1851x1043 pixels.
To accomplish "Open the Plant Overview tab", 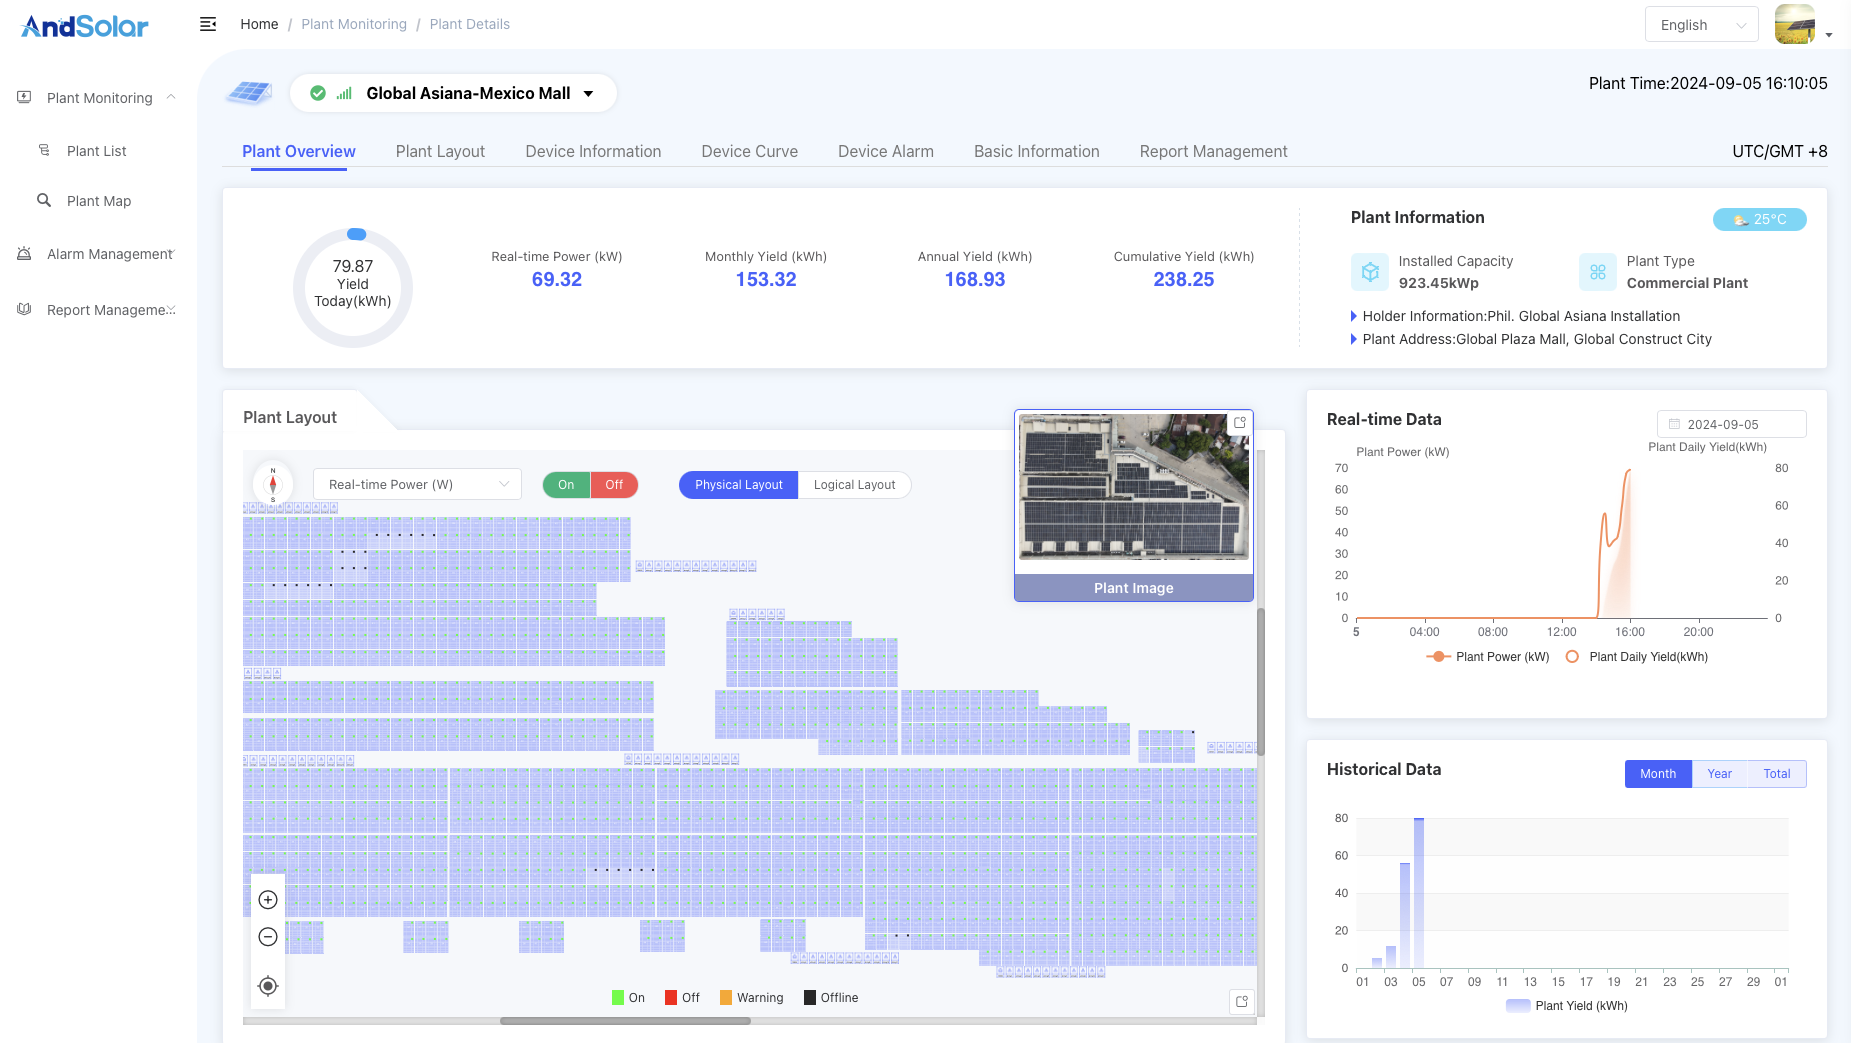I will pyautogui.click(x=299, y=151).
